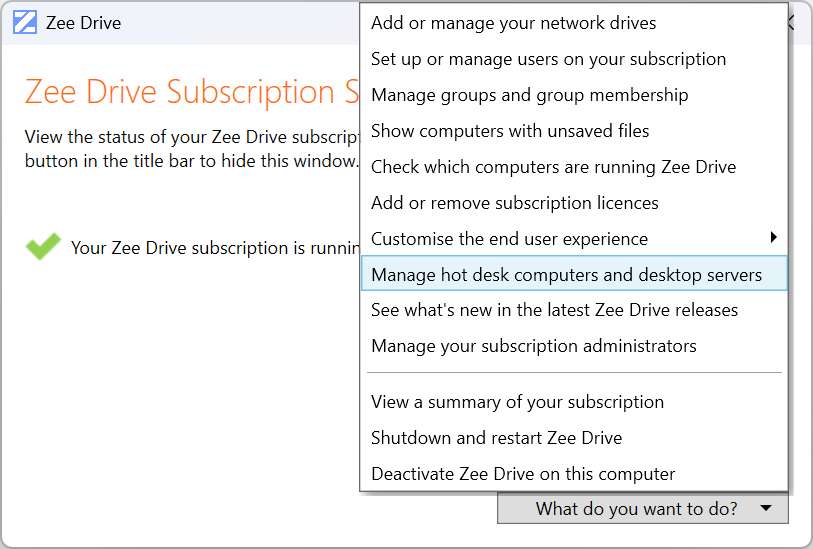Click the Zee Drive logo icon
The image size is (813, 549).
click(x=25, y=22)
